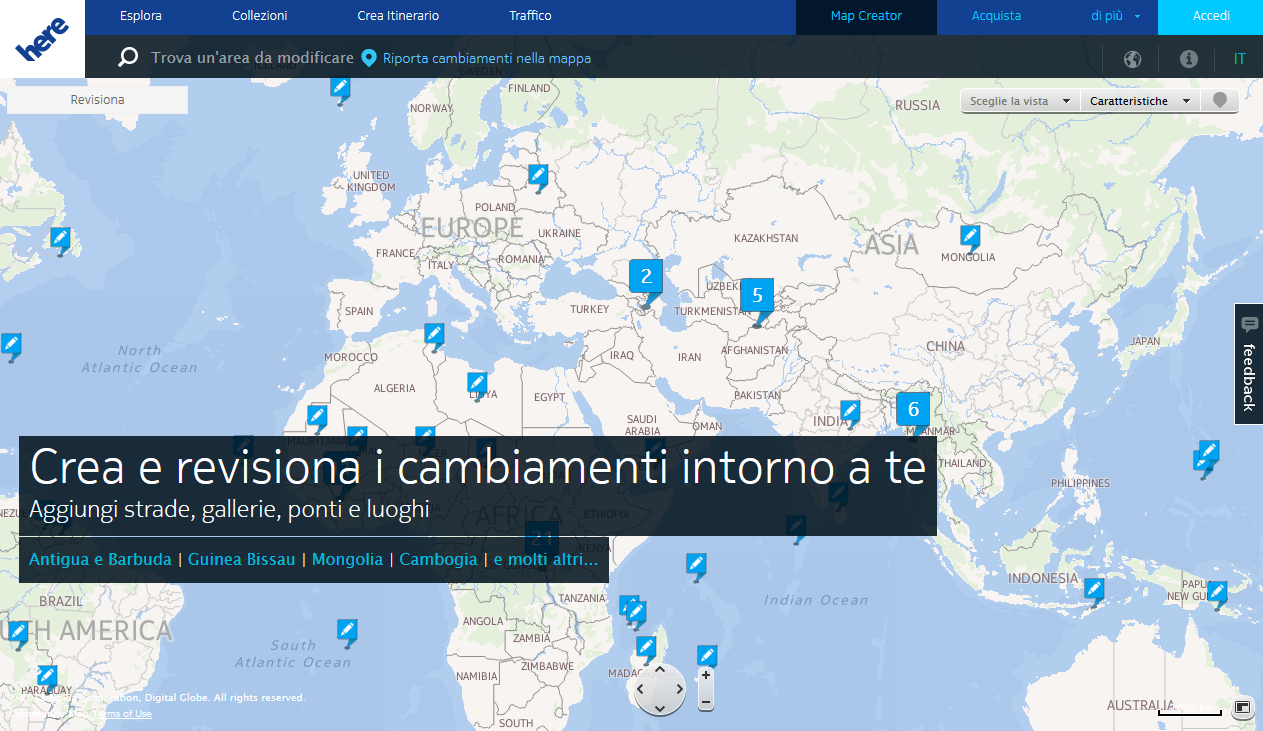This screenshot has width=1263, height=731.
Task: Zoom in with the plus button
Action: click(706, 675)
